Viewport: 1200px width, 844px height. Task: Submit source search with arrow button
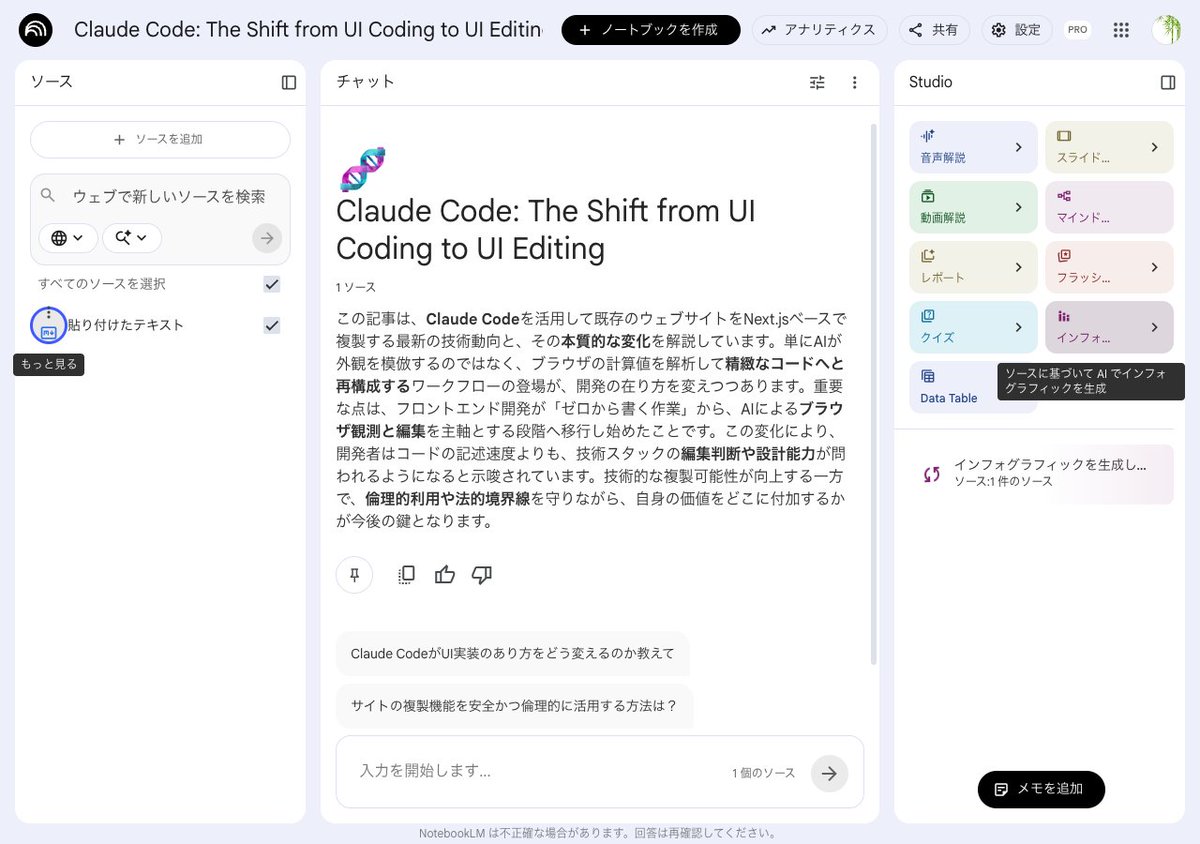click(267, 238)
